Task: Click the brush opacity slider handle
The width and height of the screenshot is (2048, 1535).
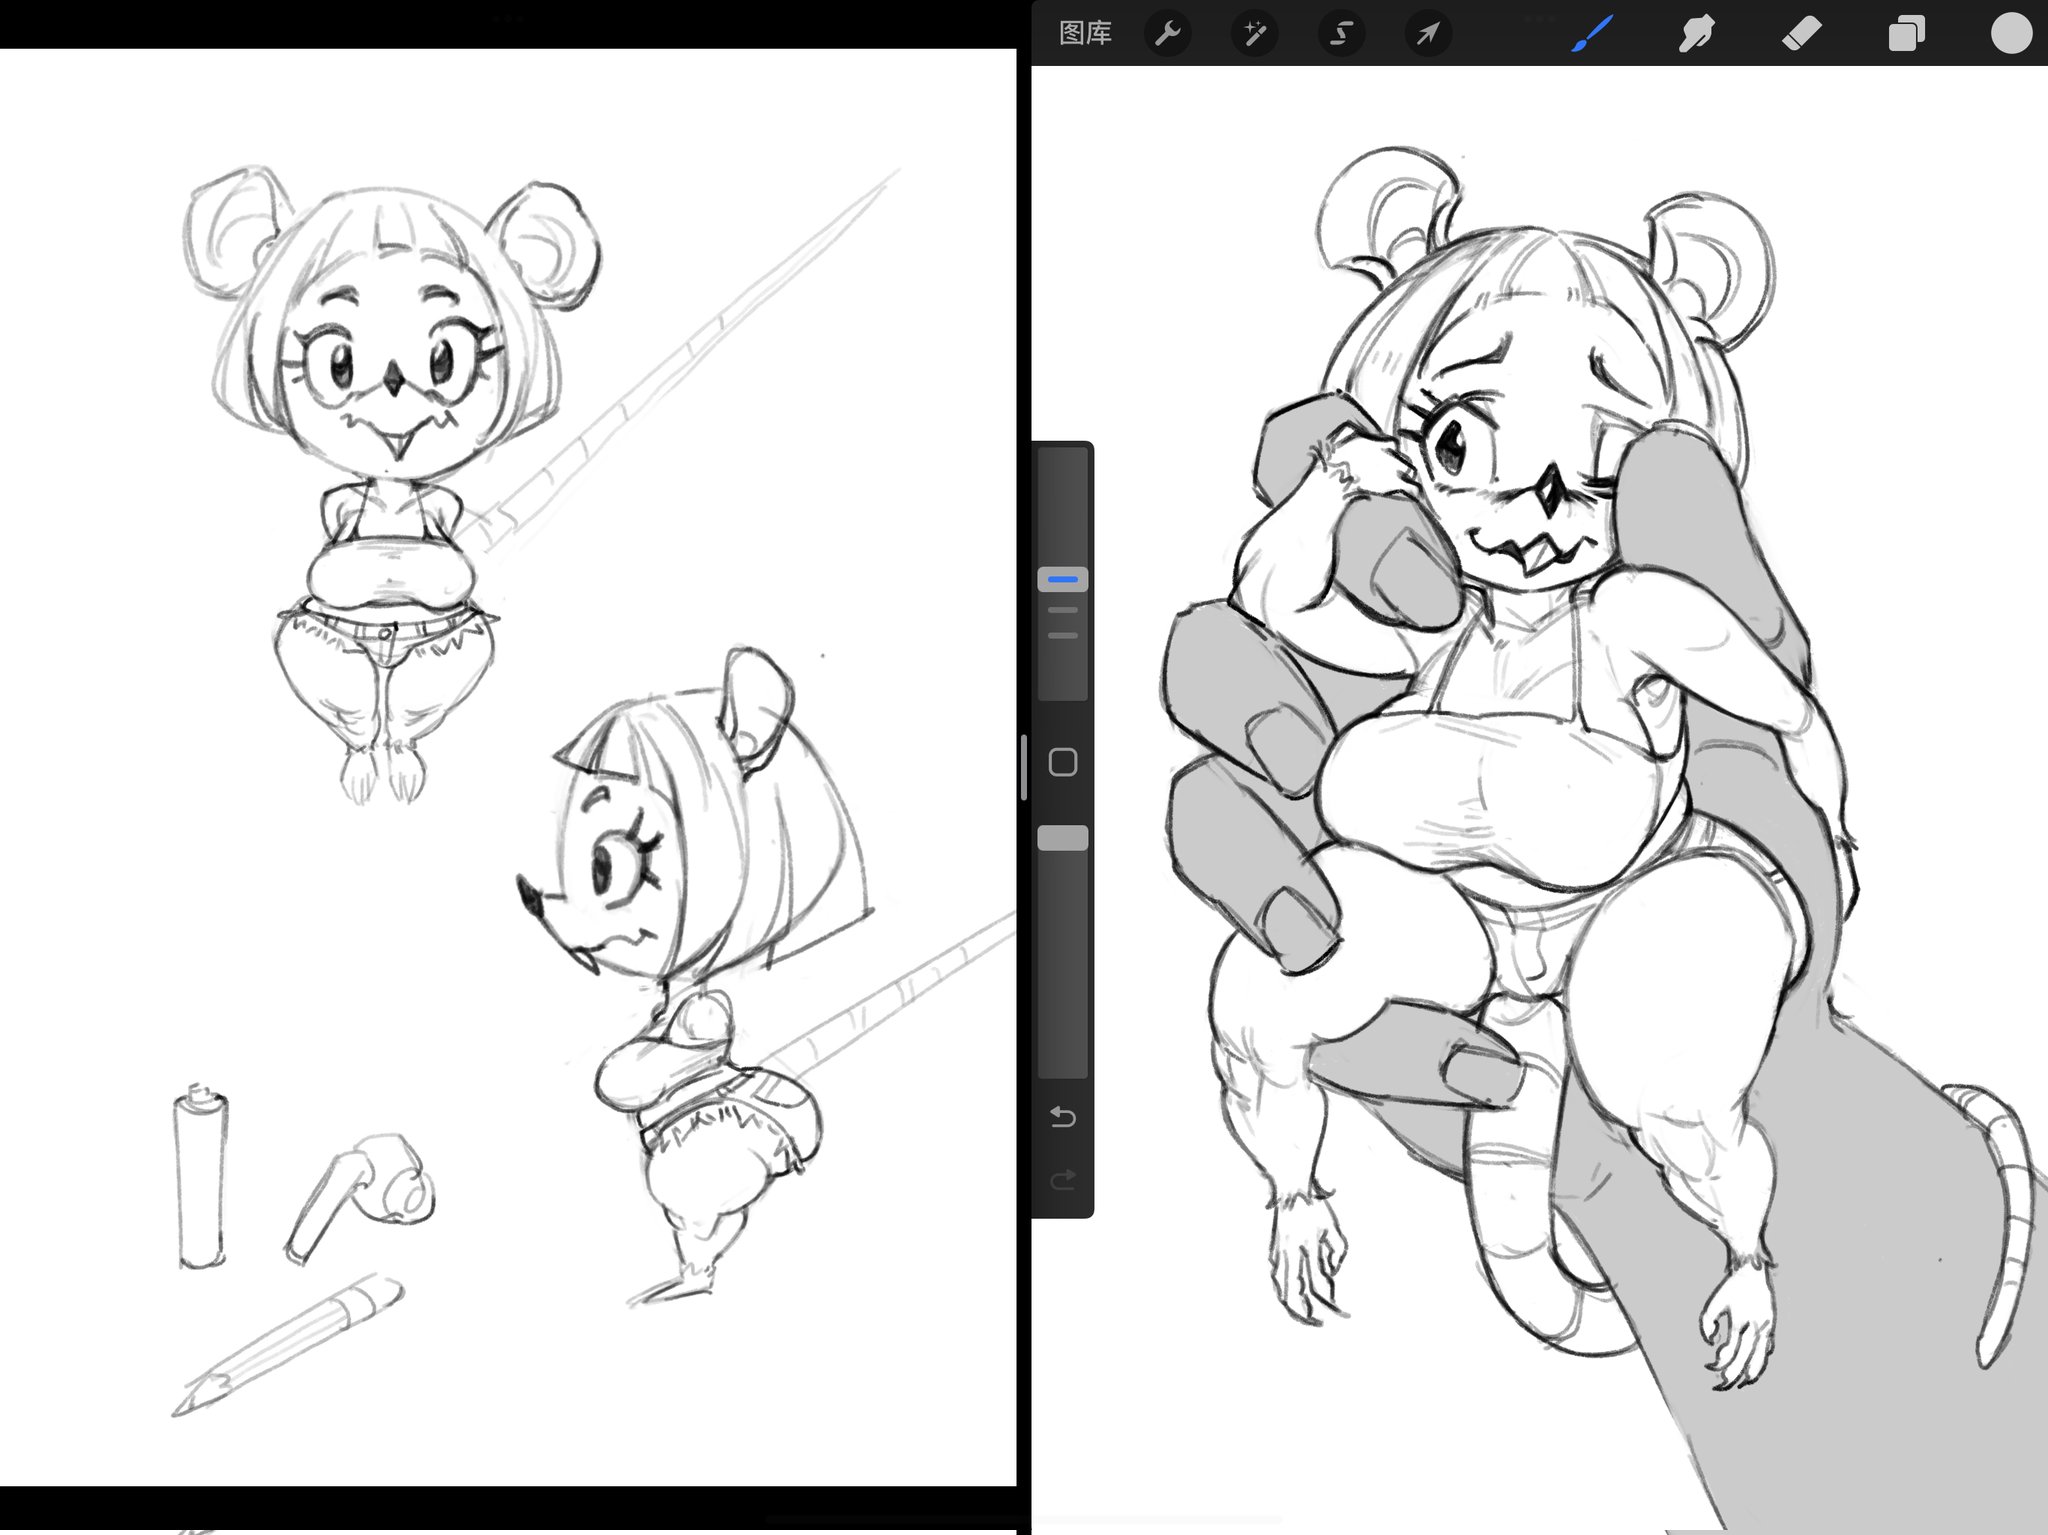Action: [1063, 838]
